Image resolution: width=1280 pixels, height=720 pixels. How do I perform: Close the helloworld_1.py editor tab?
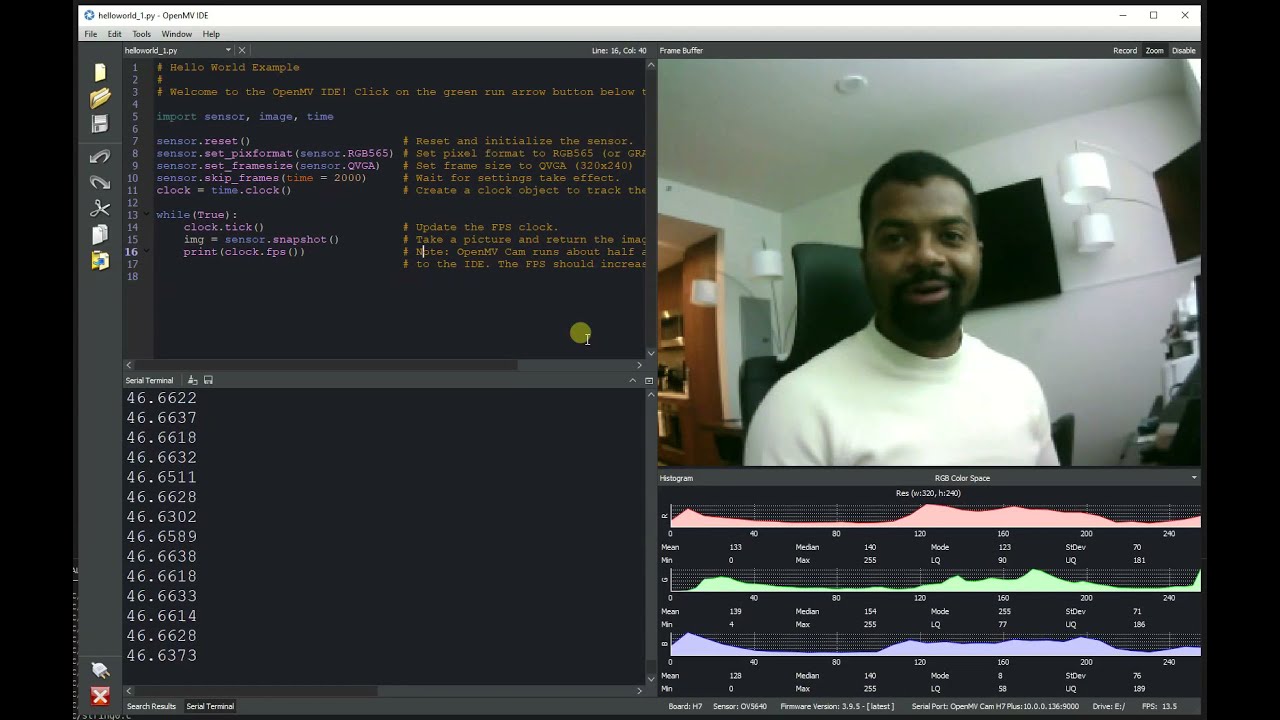click(x=241, y=50)
